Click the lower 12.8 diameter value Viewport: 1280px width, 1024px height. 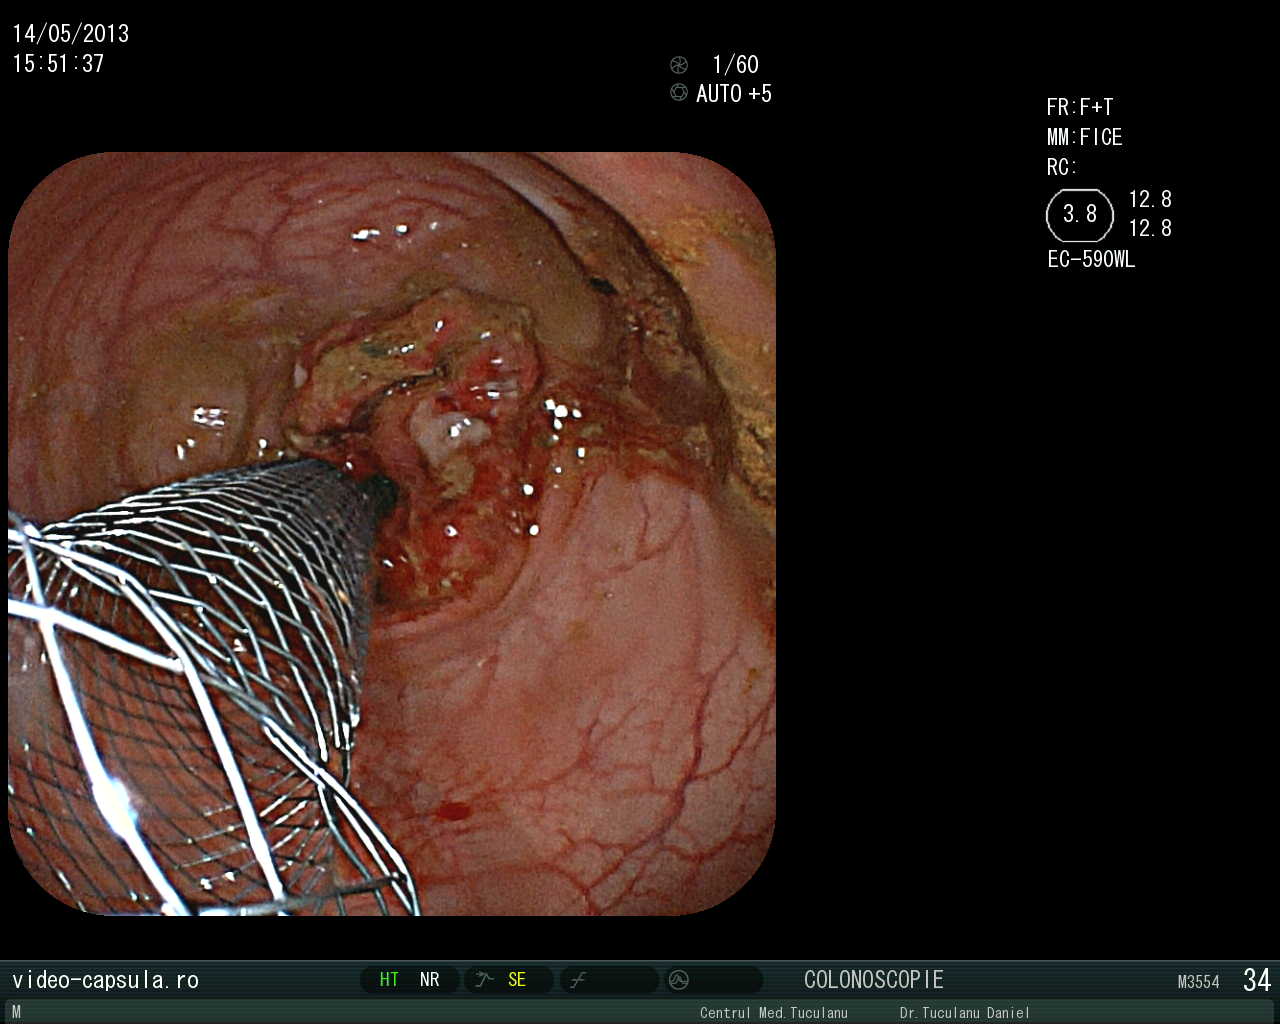1150,228
